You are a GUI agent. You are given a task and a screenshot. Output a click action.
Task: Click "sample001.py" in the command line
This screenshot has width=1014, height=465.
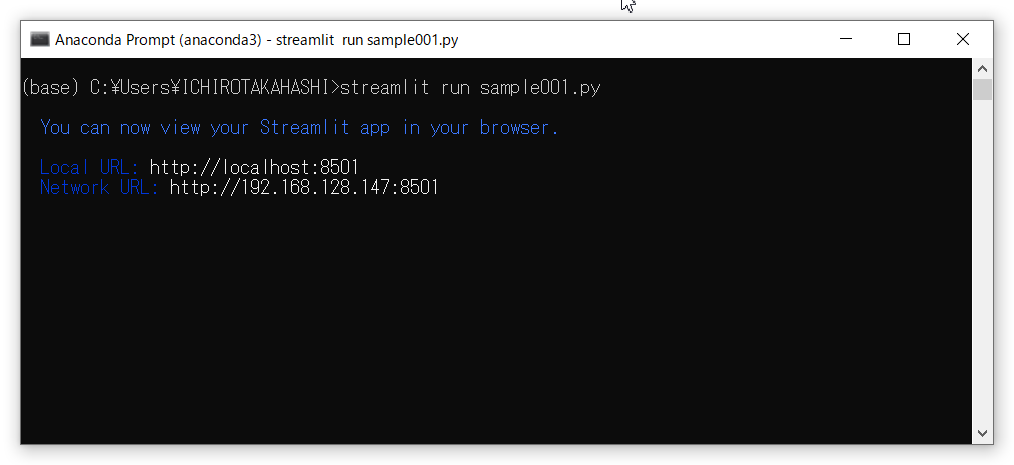540,88
